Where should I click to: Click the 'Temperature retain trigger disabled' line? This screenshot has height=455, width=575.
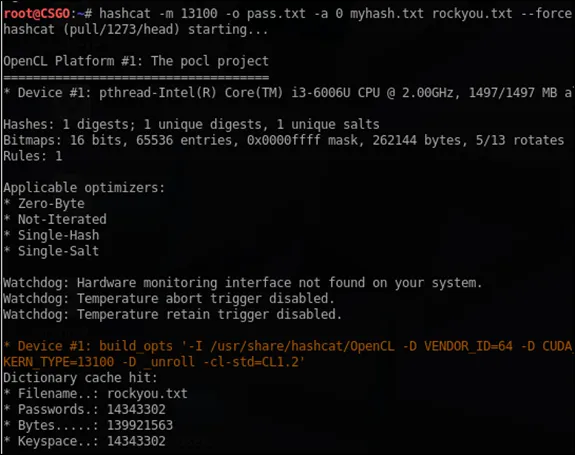pyautogui.click(x=172, y=315)
